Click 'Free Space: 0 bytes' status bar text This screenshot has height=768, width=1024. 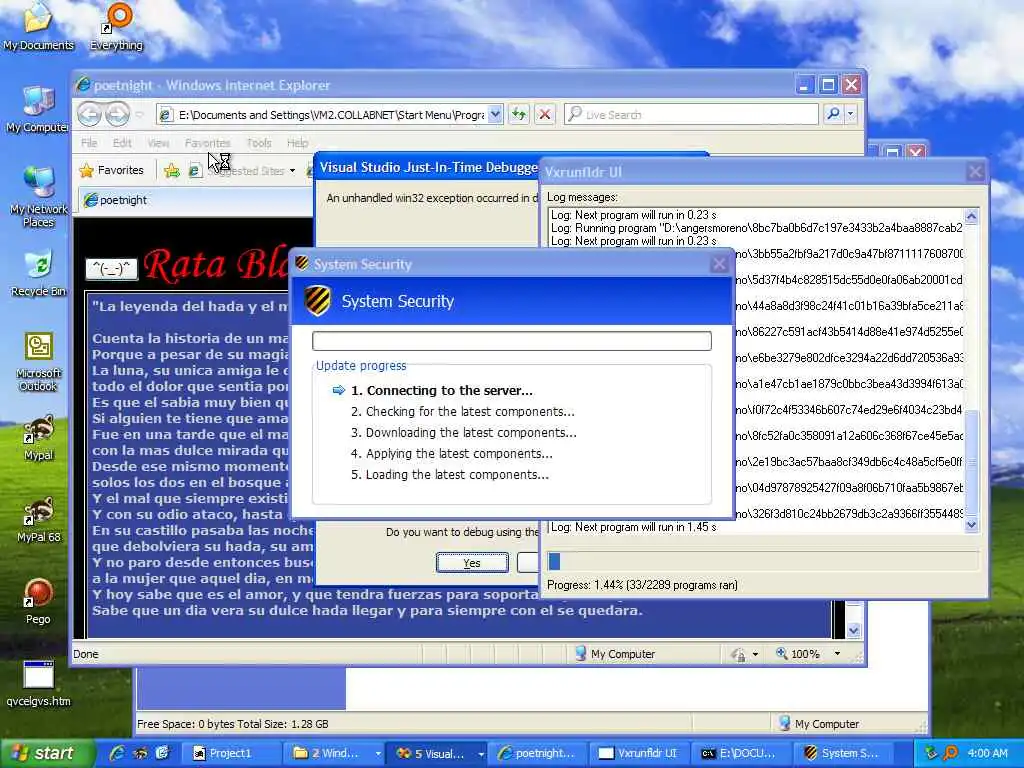[232, 724]
